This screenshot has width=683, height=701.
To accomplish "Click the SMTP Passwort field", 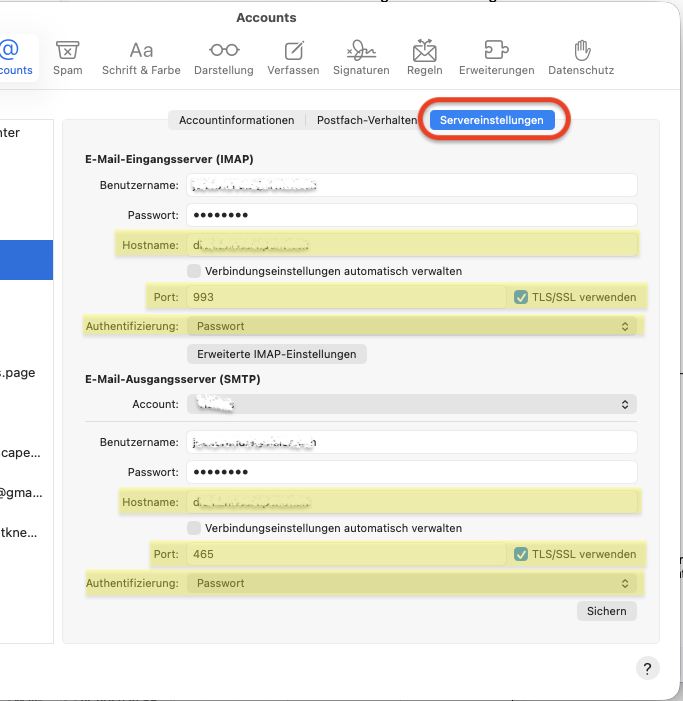I will pos(412,472).
